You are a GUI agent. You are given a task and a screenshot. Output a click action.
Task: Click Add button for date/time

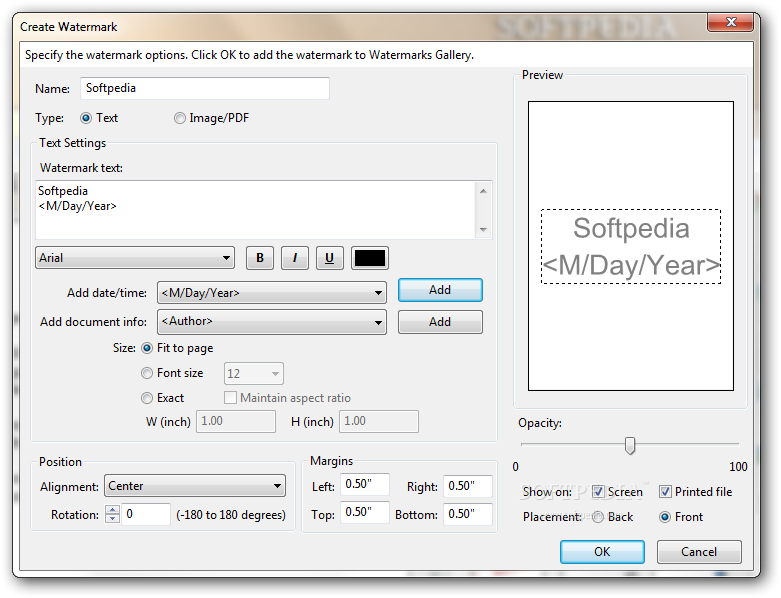[440, 290]
